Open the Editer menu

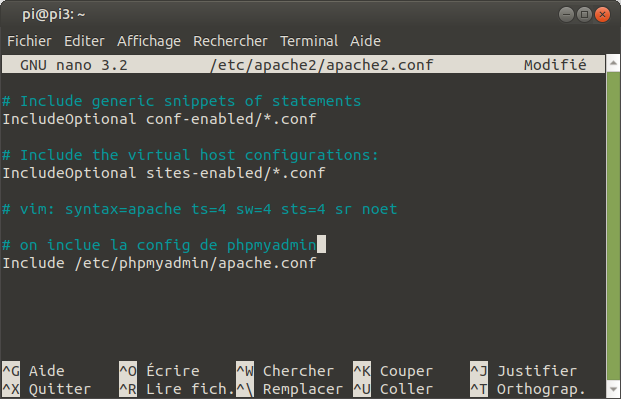[x=84, y=41]
